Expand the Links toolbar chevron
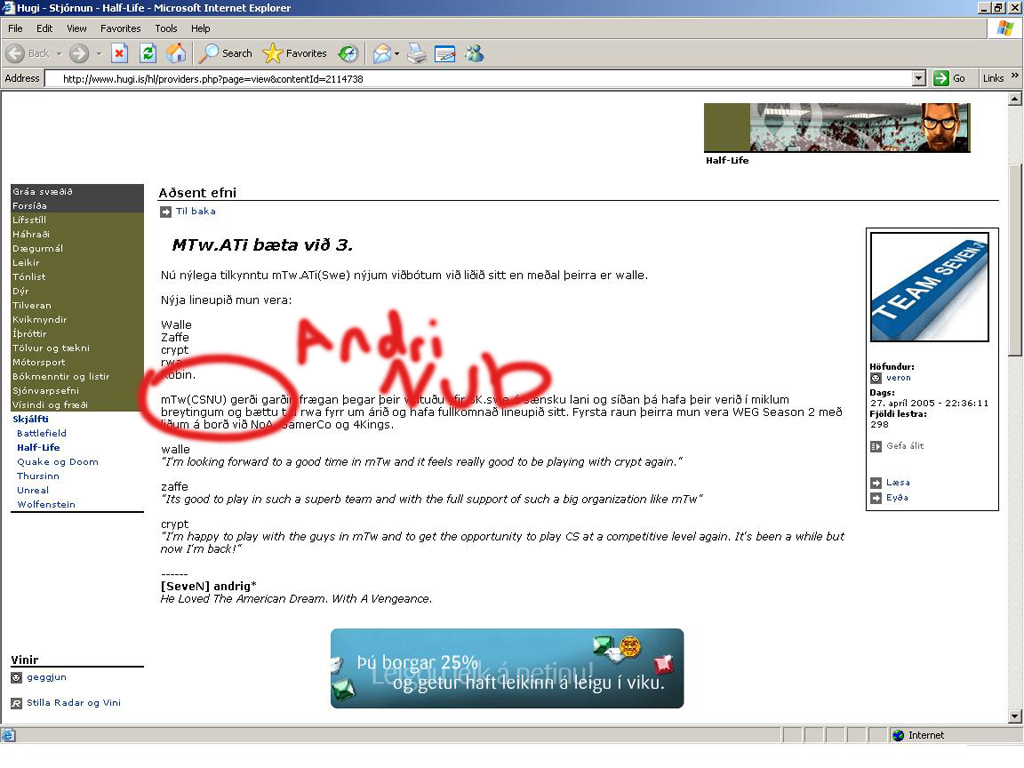The height and width of the screenshot is (768, 1024). pyautogui.click(x=1014, y=76)
